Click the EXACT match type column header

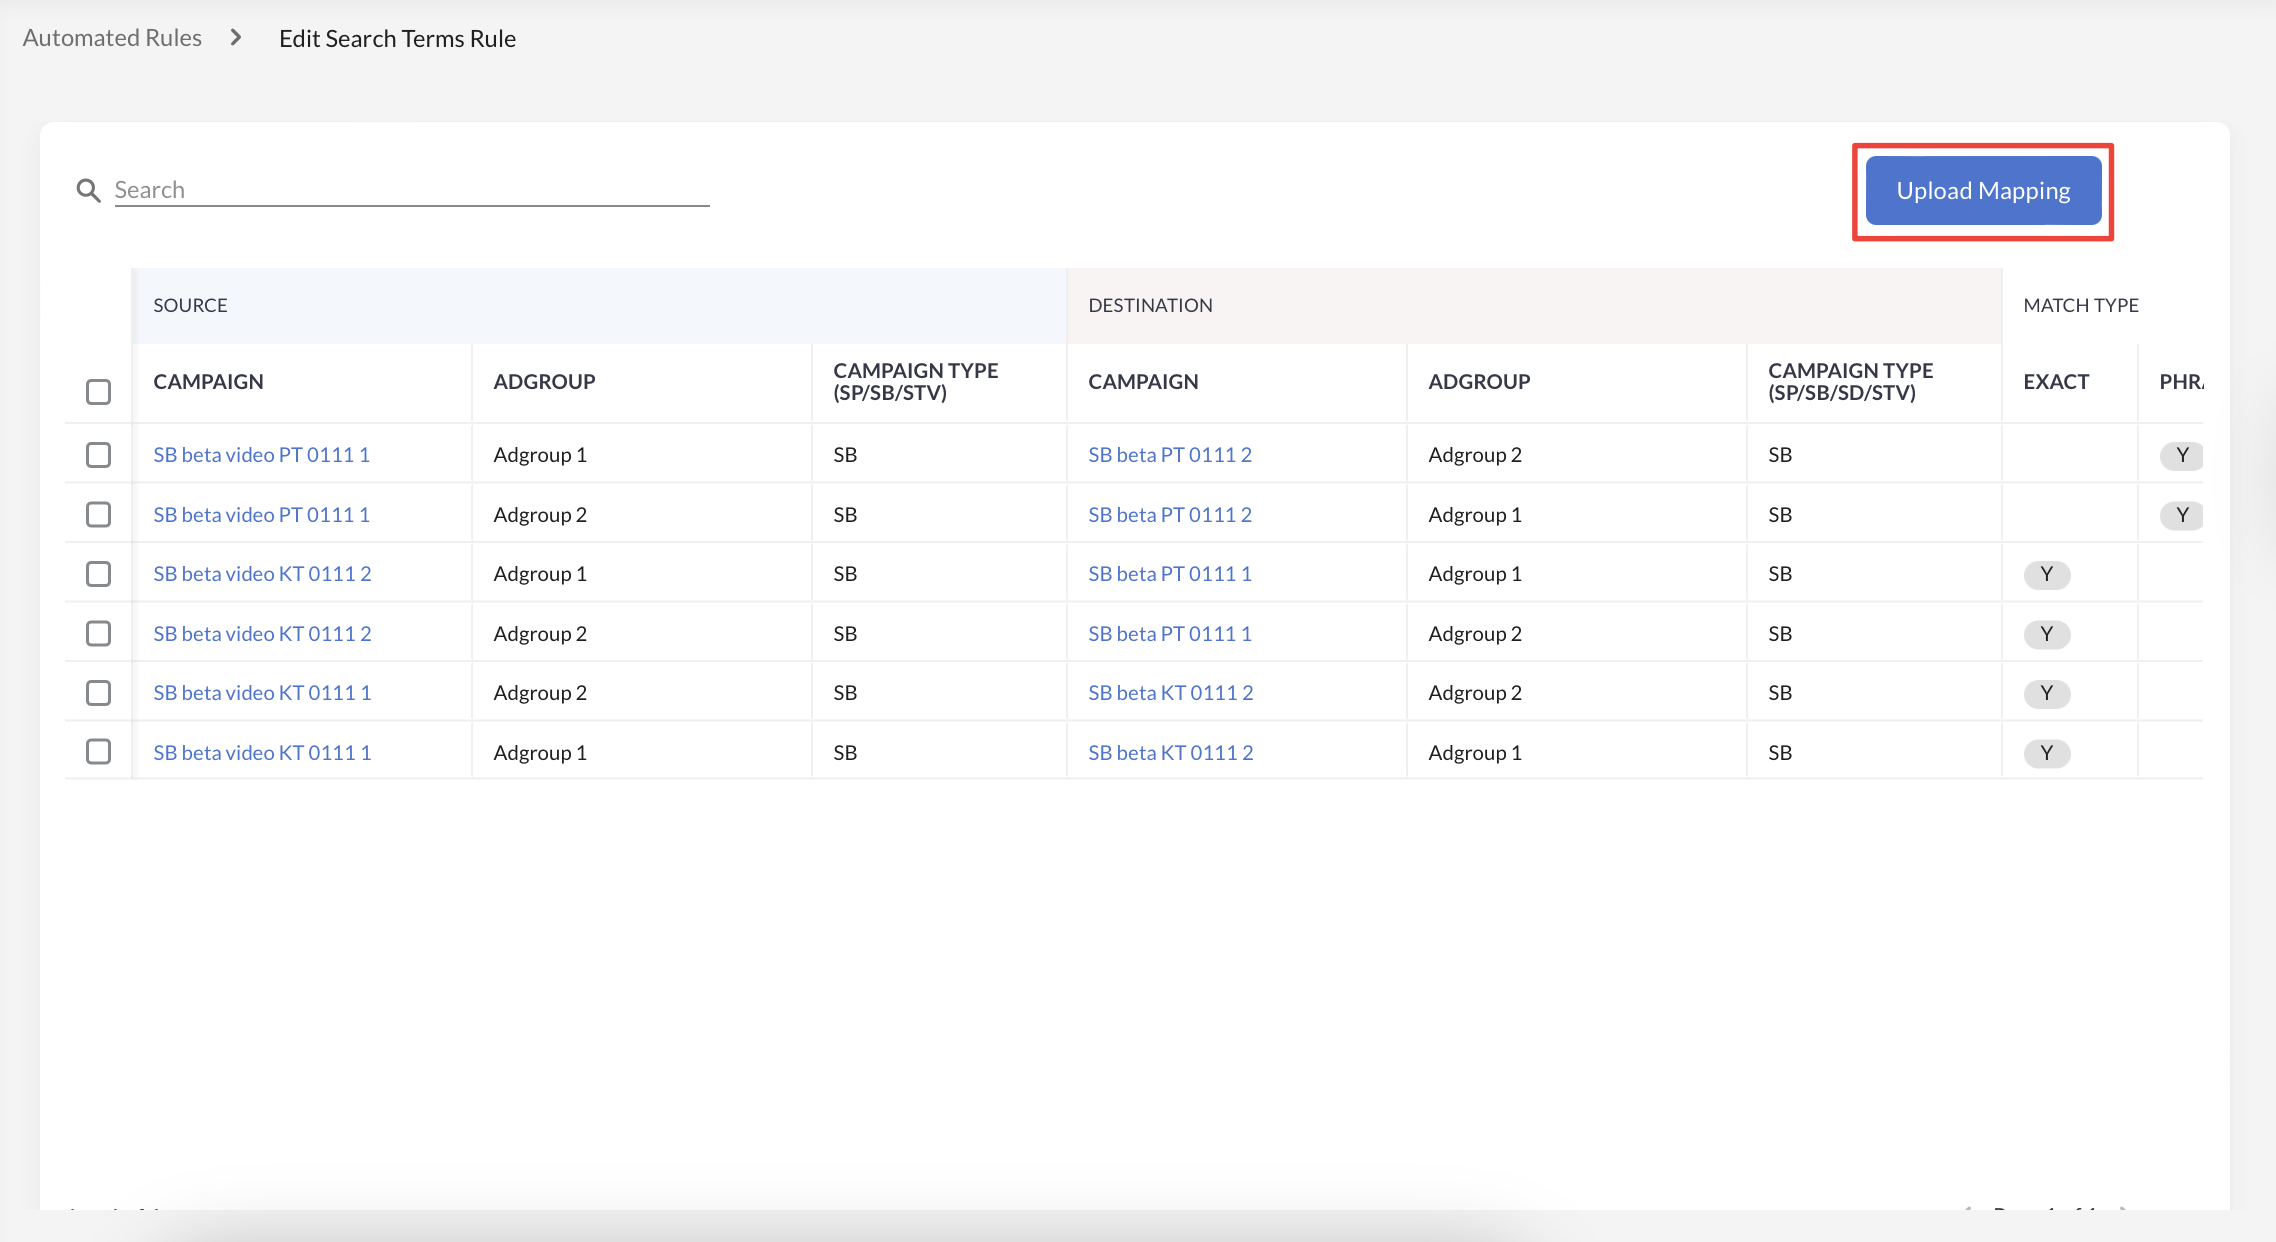pos(2055,381)
